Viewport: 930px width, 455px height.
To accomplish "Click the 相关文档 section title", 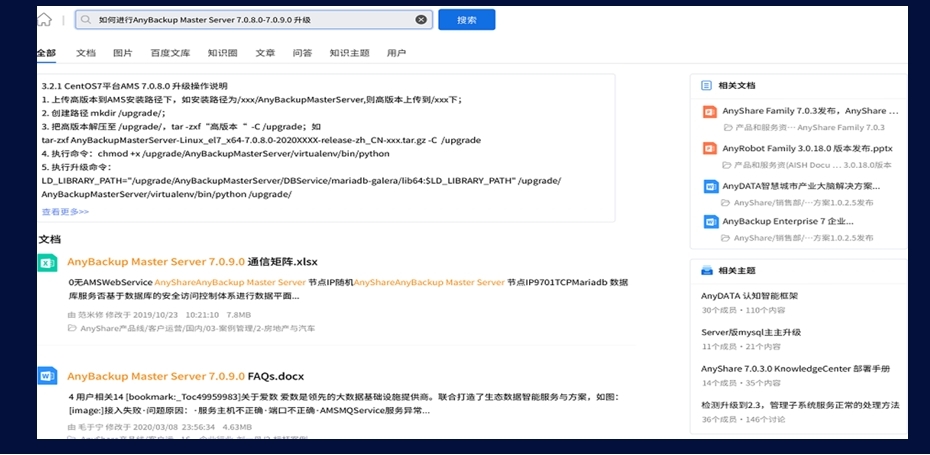I will click(737, 85).
